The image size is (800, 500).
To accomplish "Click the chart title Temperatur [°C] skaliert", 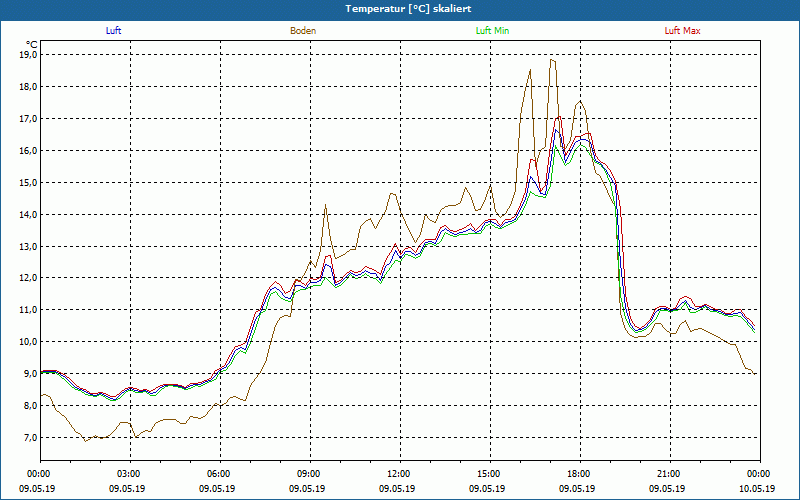I will click(408, 9).
